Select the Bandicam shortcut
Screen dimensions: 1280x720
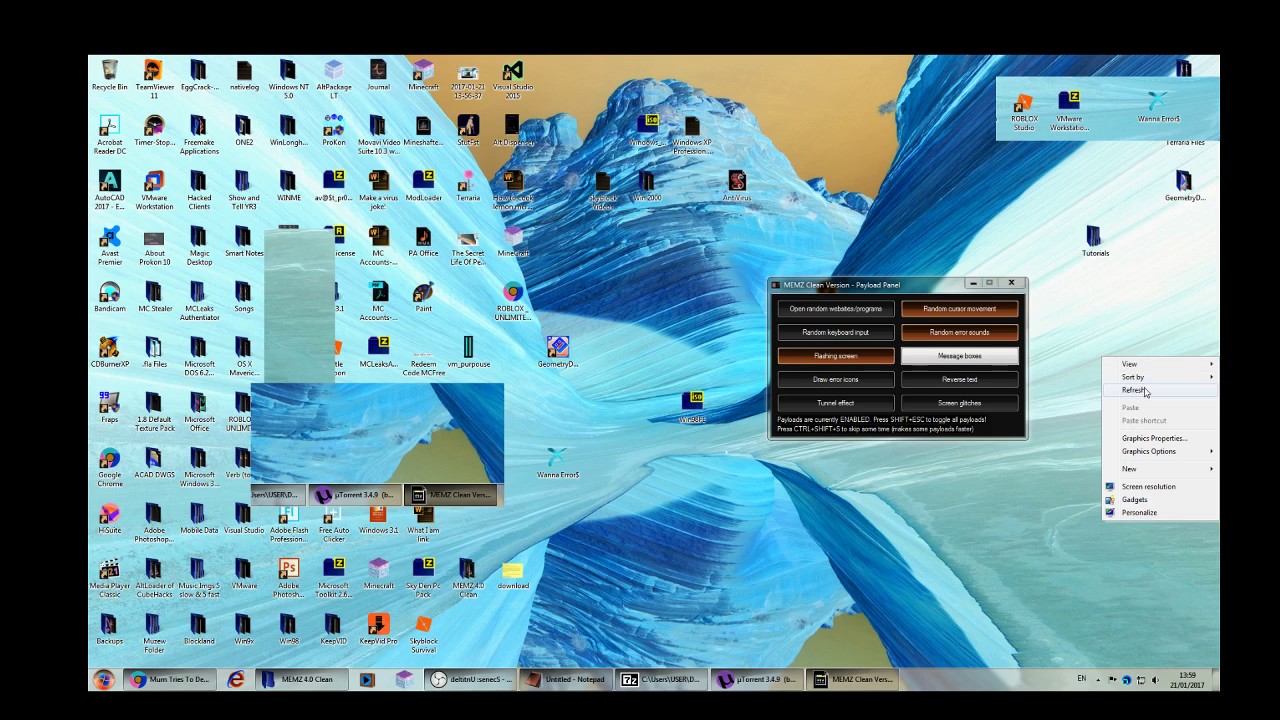coord(109,297)
